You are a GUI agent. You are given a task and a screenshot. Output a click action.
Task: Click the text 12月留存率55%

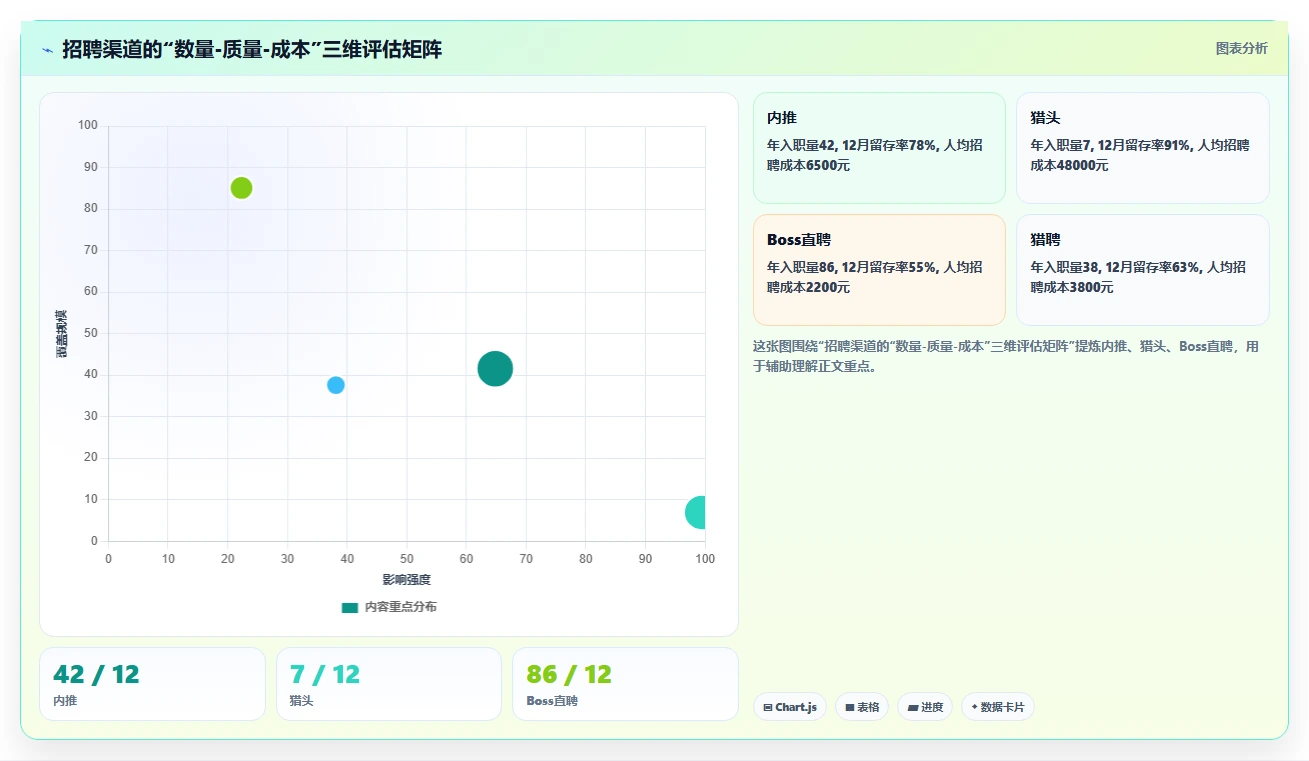click(890, 267)
